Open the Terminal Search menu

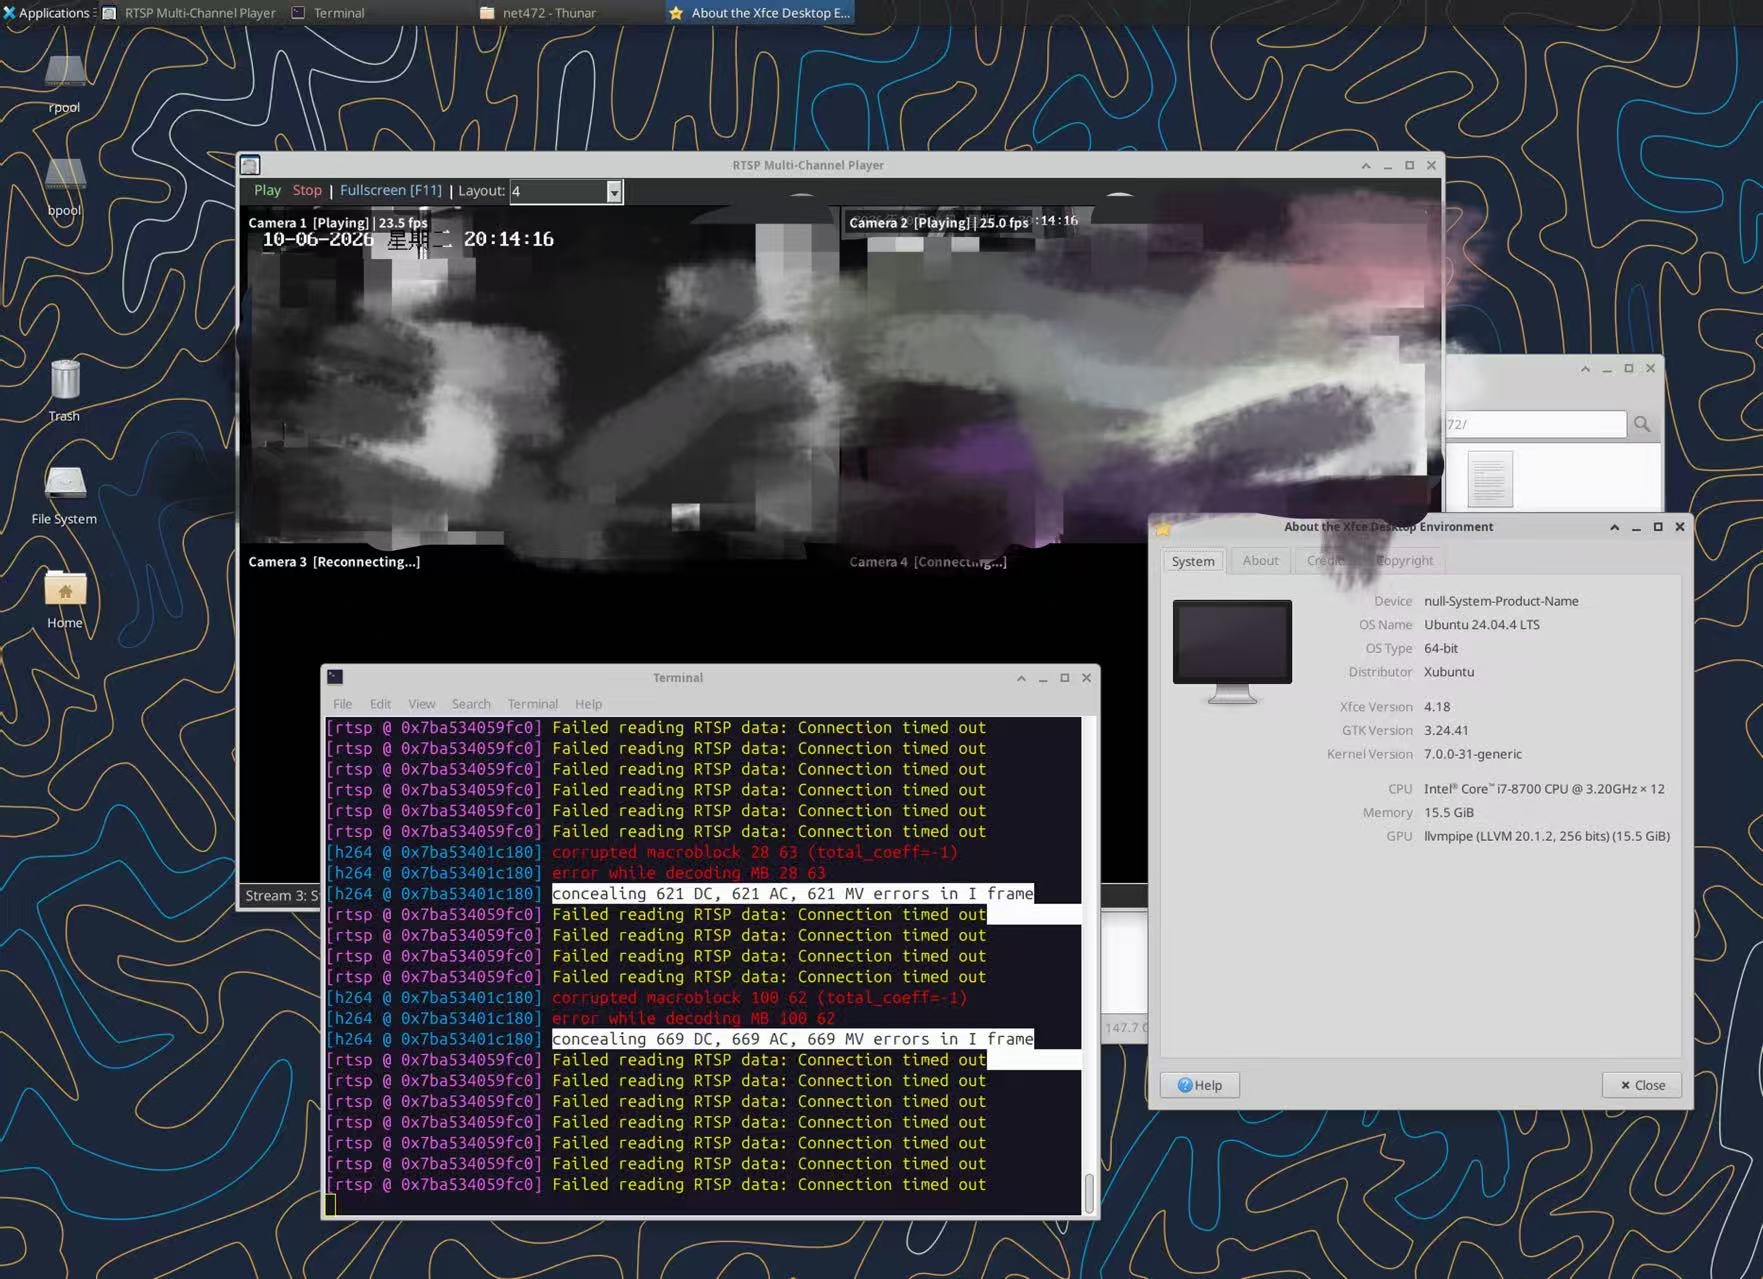pos(471,704)
